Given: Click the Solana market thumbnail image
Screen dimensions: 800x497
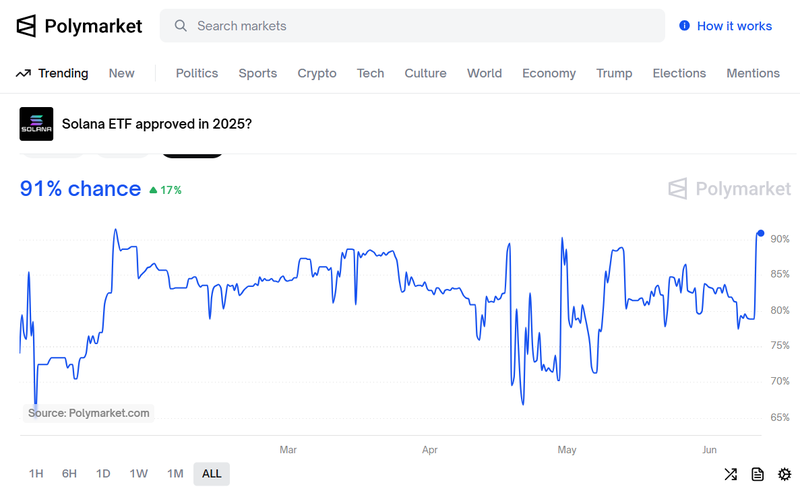Looking at the screenshot, I should (36, 124).
